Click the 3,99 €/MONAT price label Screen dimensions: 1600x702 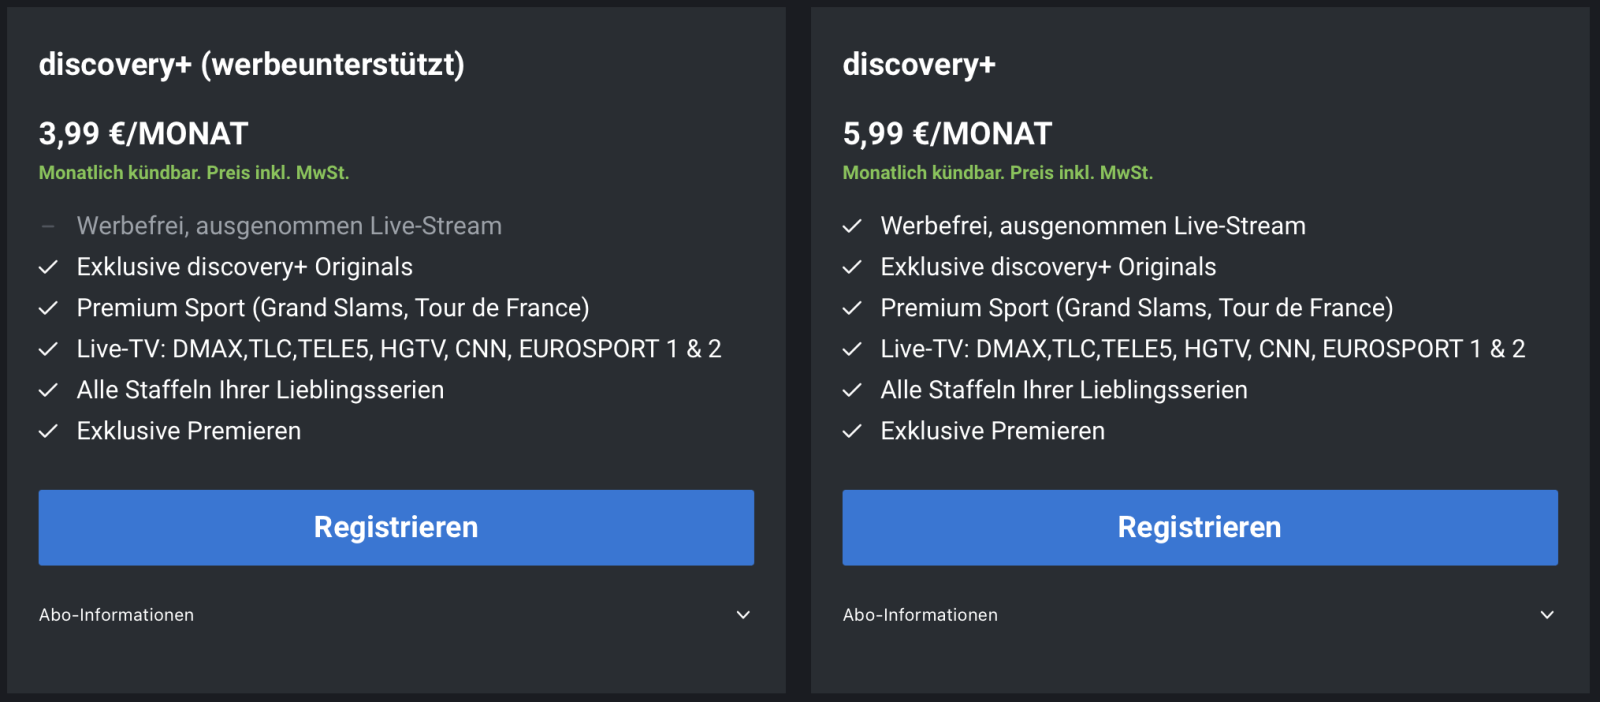pos(143,134)
